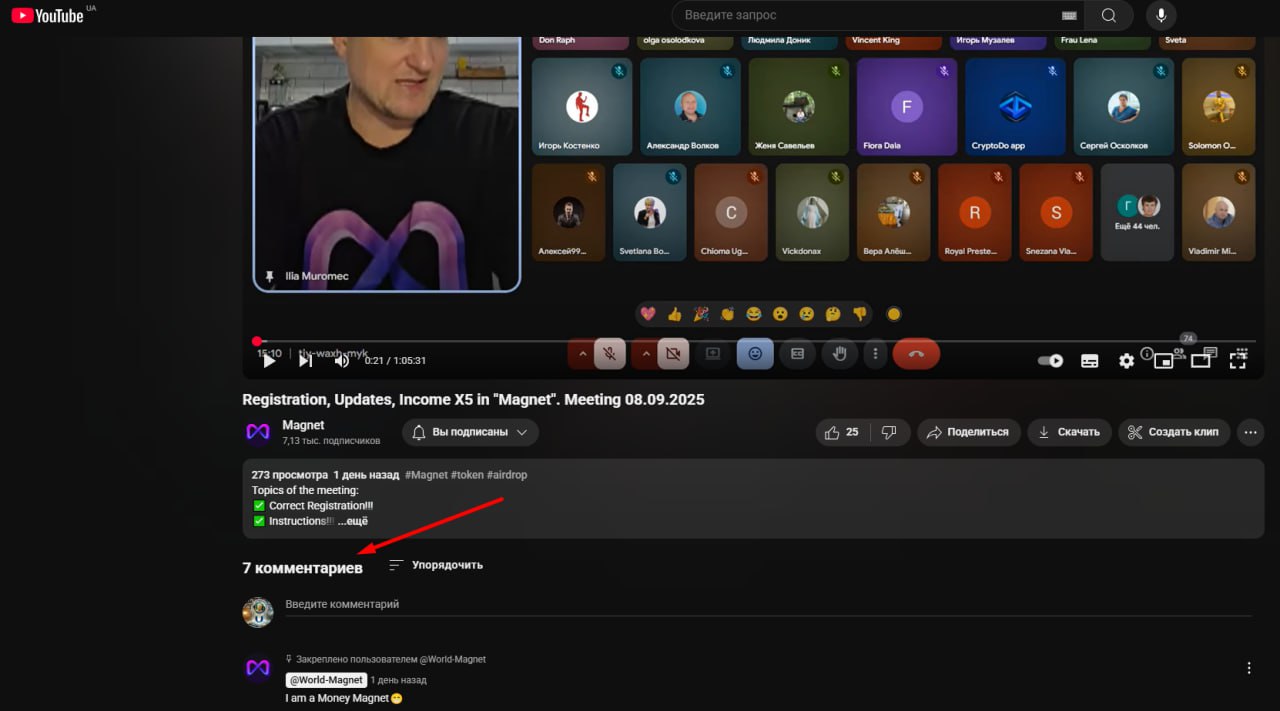Click the Введите комментарий comment field

pos(768,604)
